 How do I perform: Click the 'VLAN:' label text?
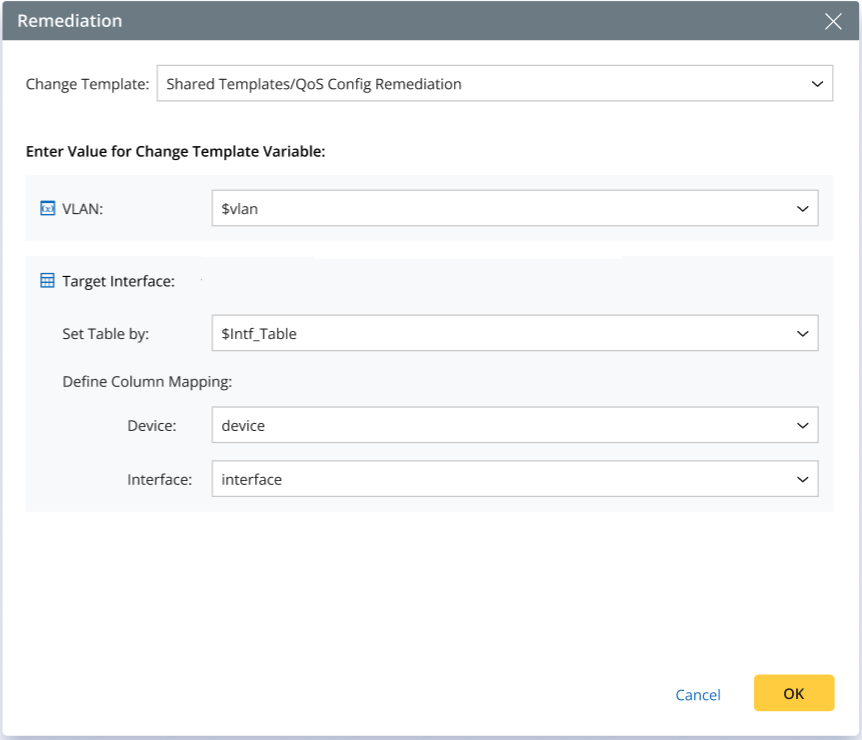pos(83,208)
